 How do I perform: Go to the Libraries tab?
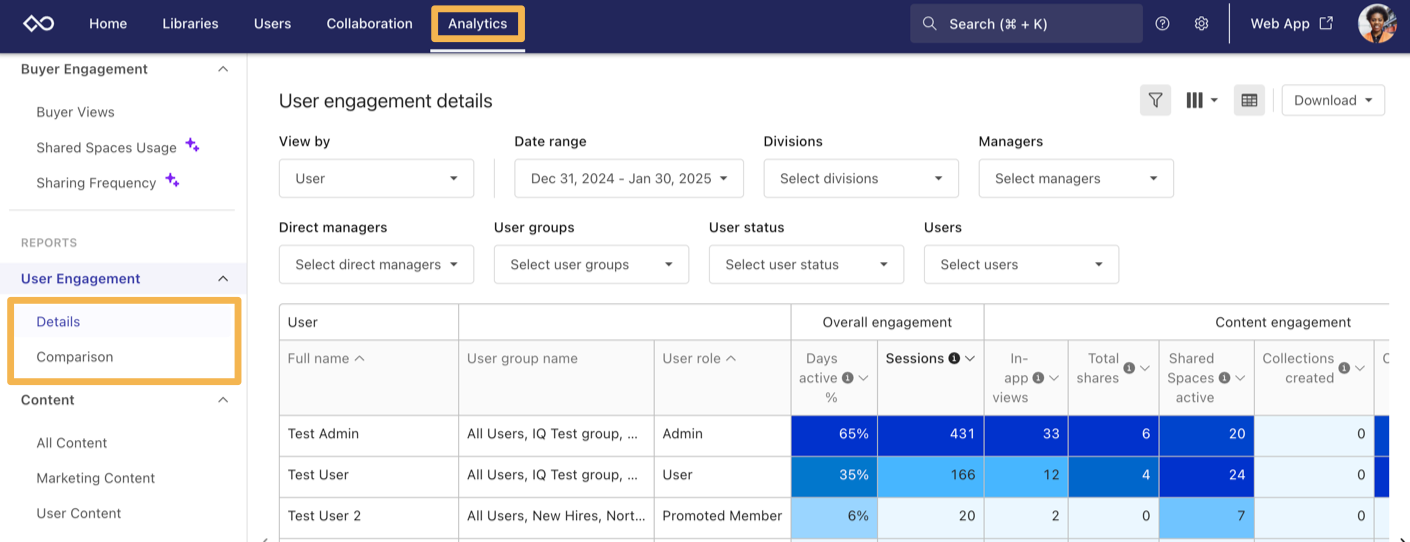coord(190,23)
